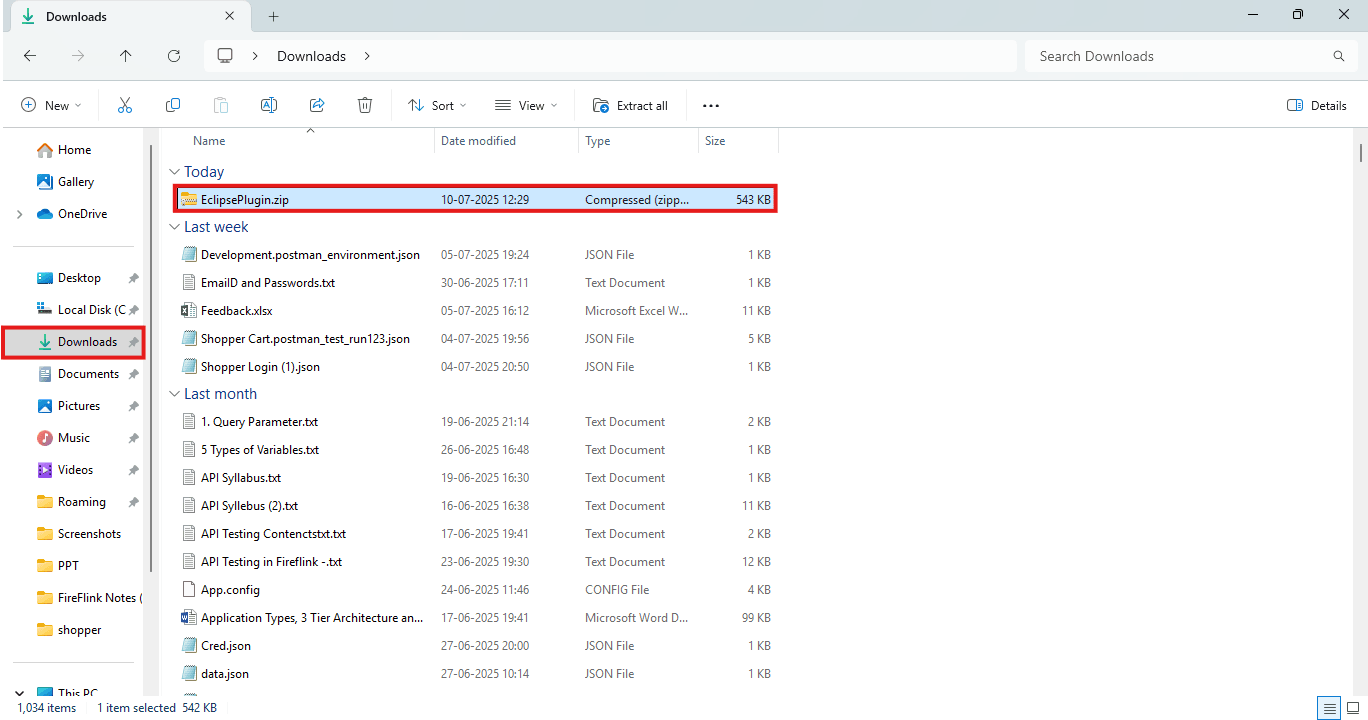Click the Cut scissors icon
1368x720 pixels.
click(x=125, y=105)
